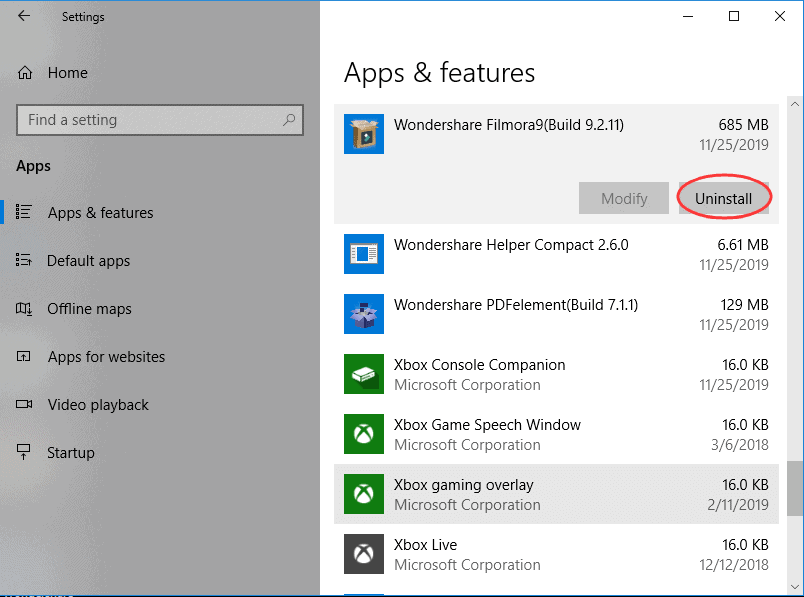This screenshot has height=597, width=804.
Task: Click the Home house icon
Action: click(25, 73)
